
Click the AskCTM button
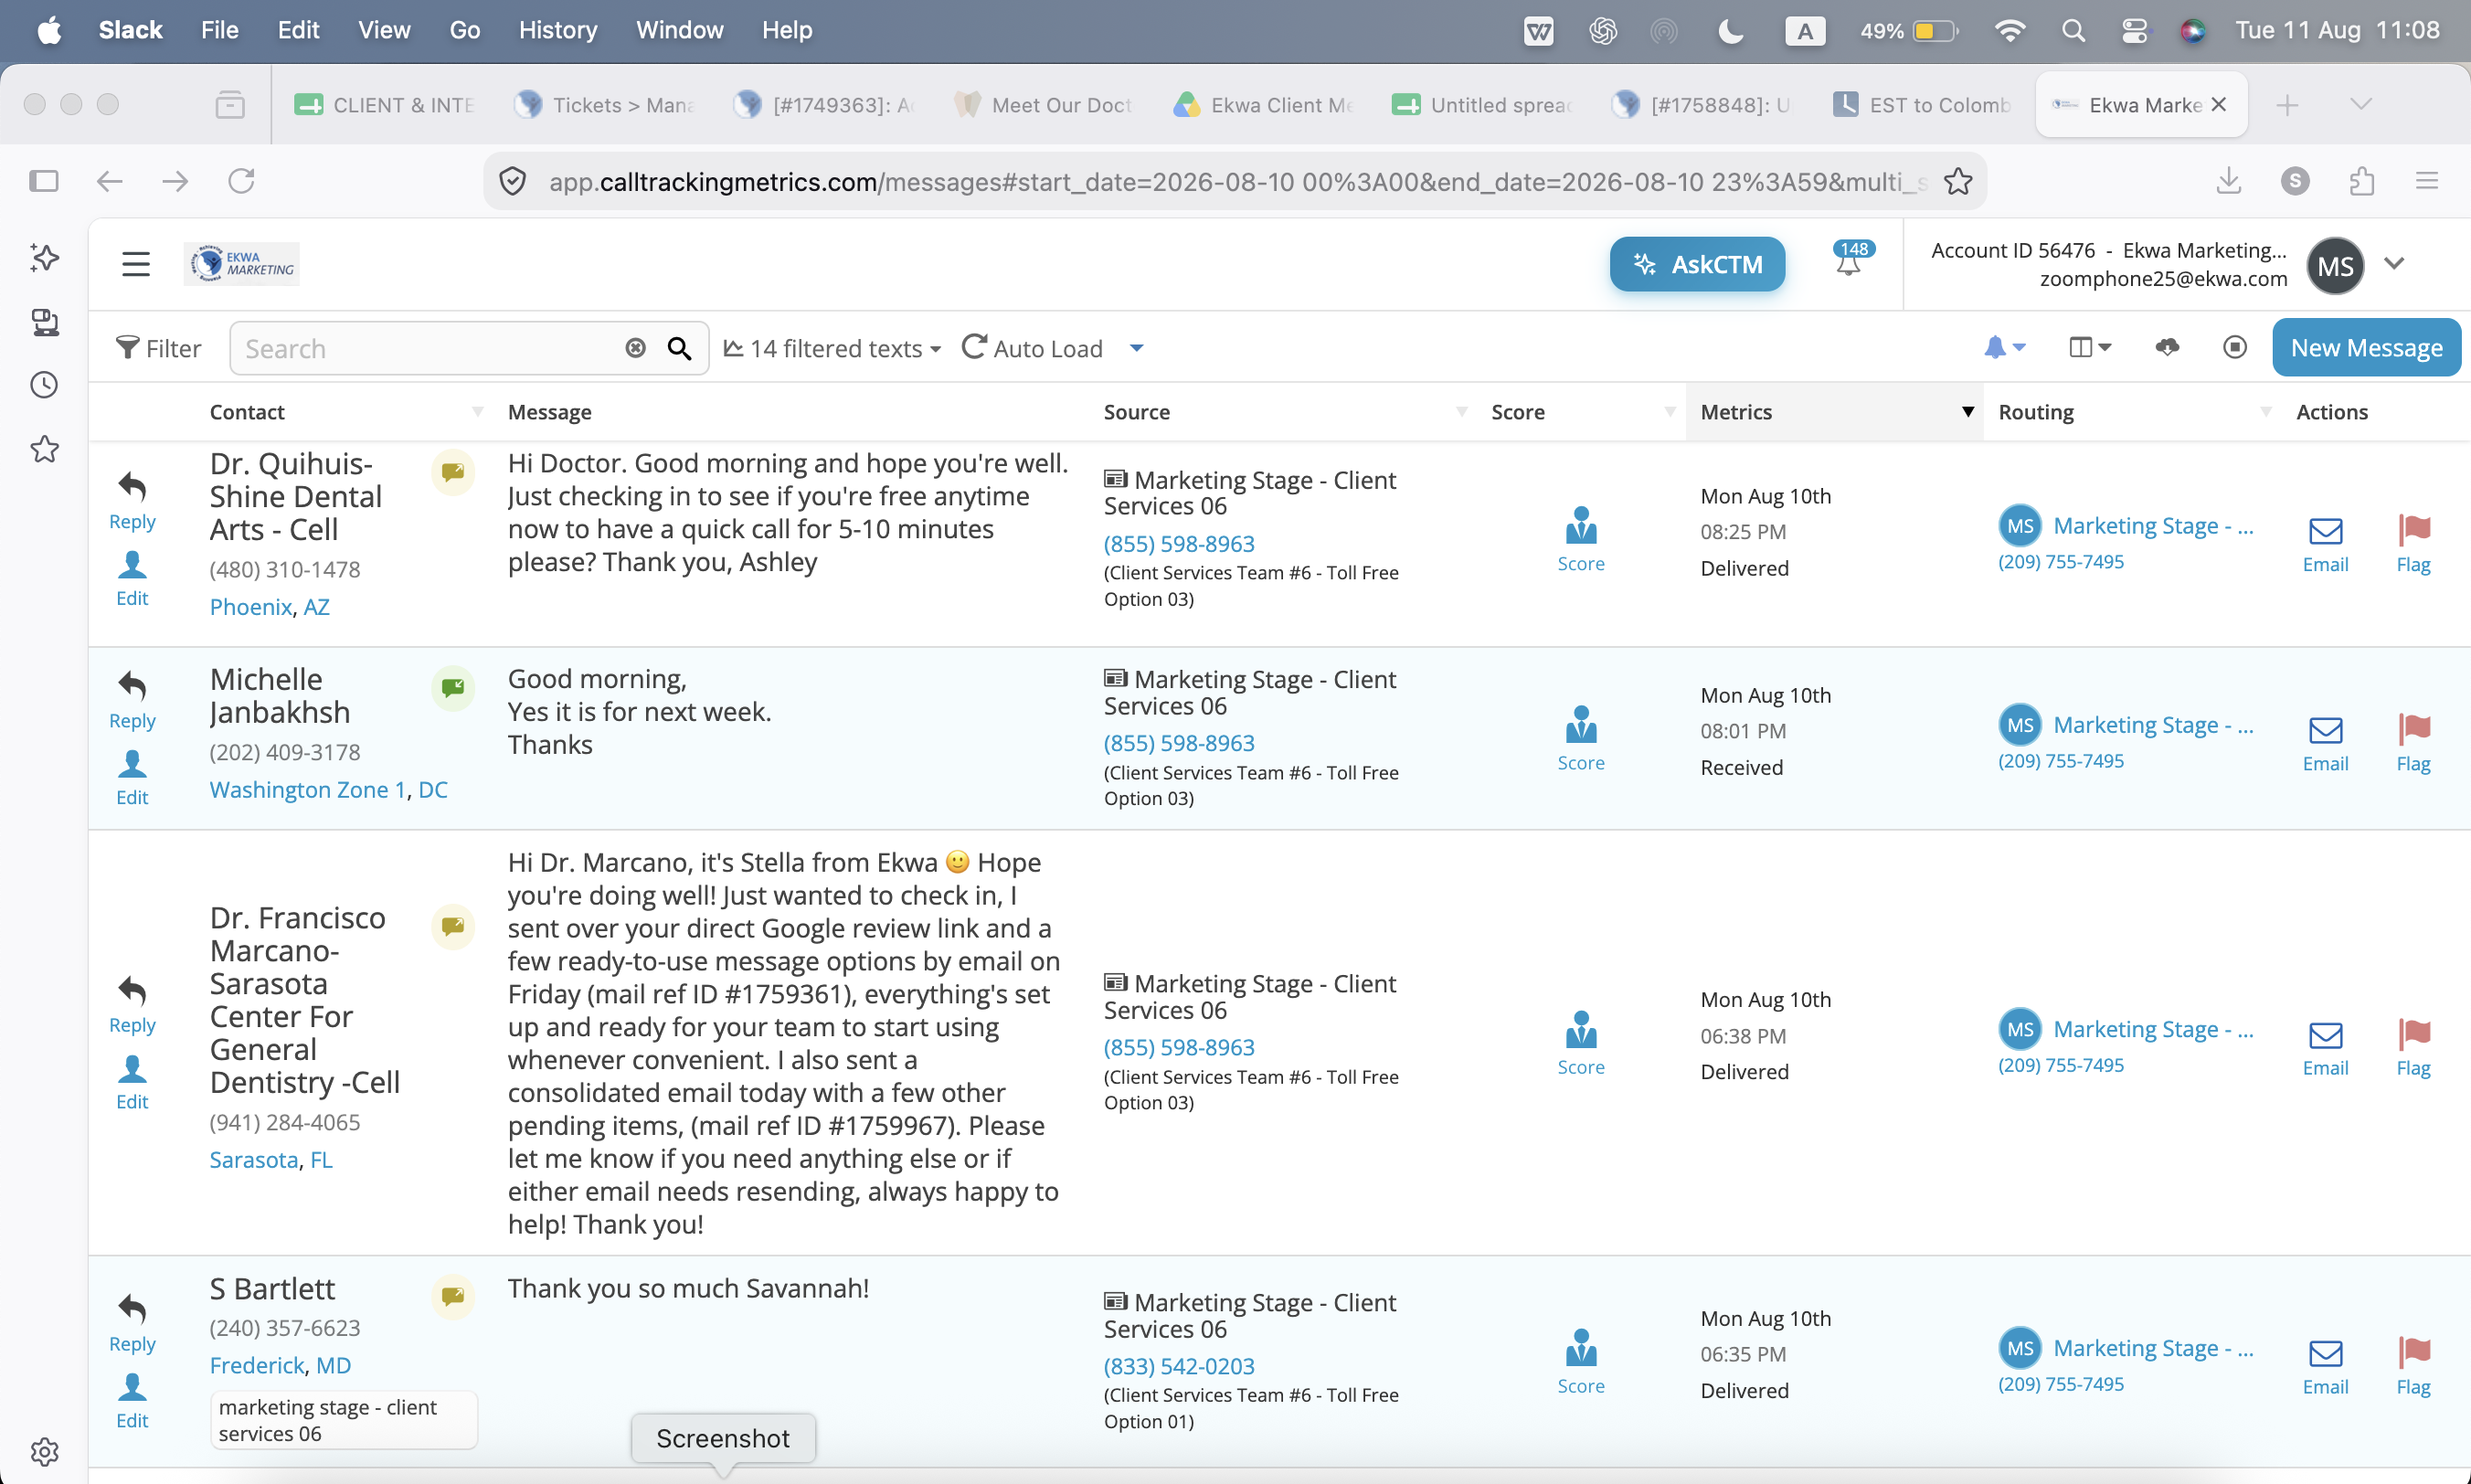pos(1696,264)
